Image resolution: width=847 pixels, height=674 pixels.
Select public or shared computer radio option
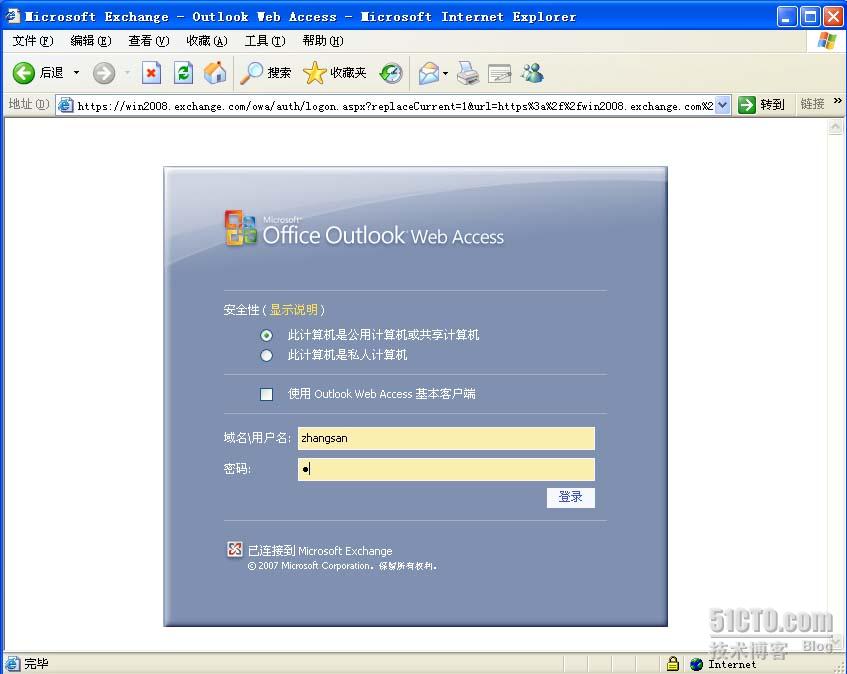[x=266, y=335]
